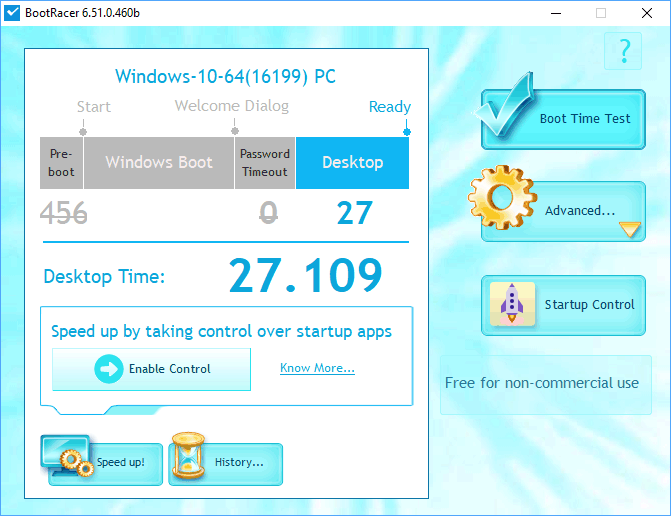Open help via the question mark icon

(x=623, y=51)
